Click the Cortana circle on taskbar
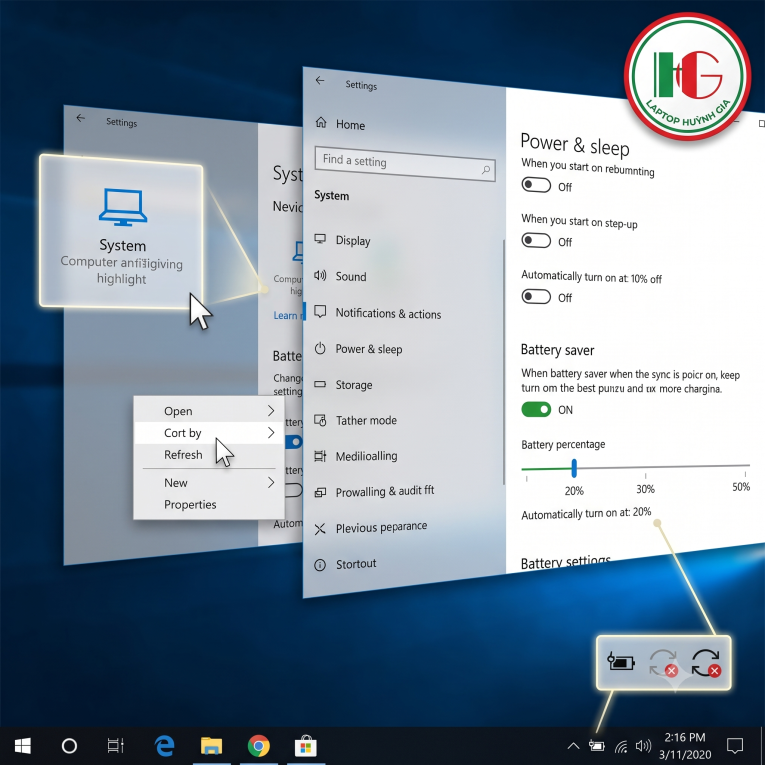This screenshot has width=765, height=765. point(69,745)
